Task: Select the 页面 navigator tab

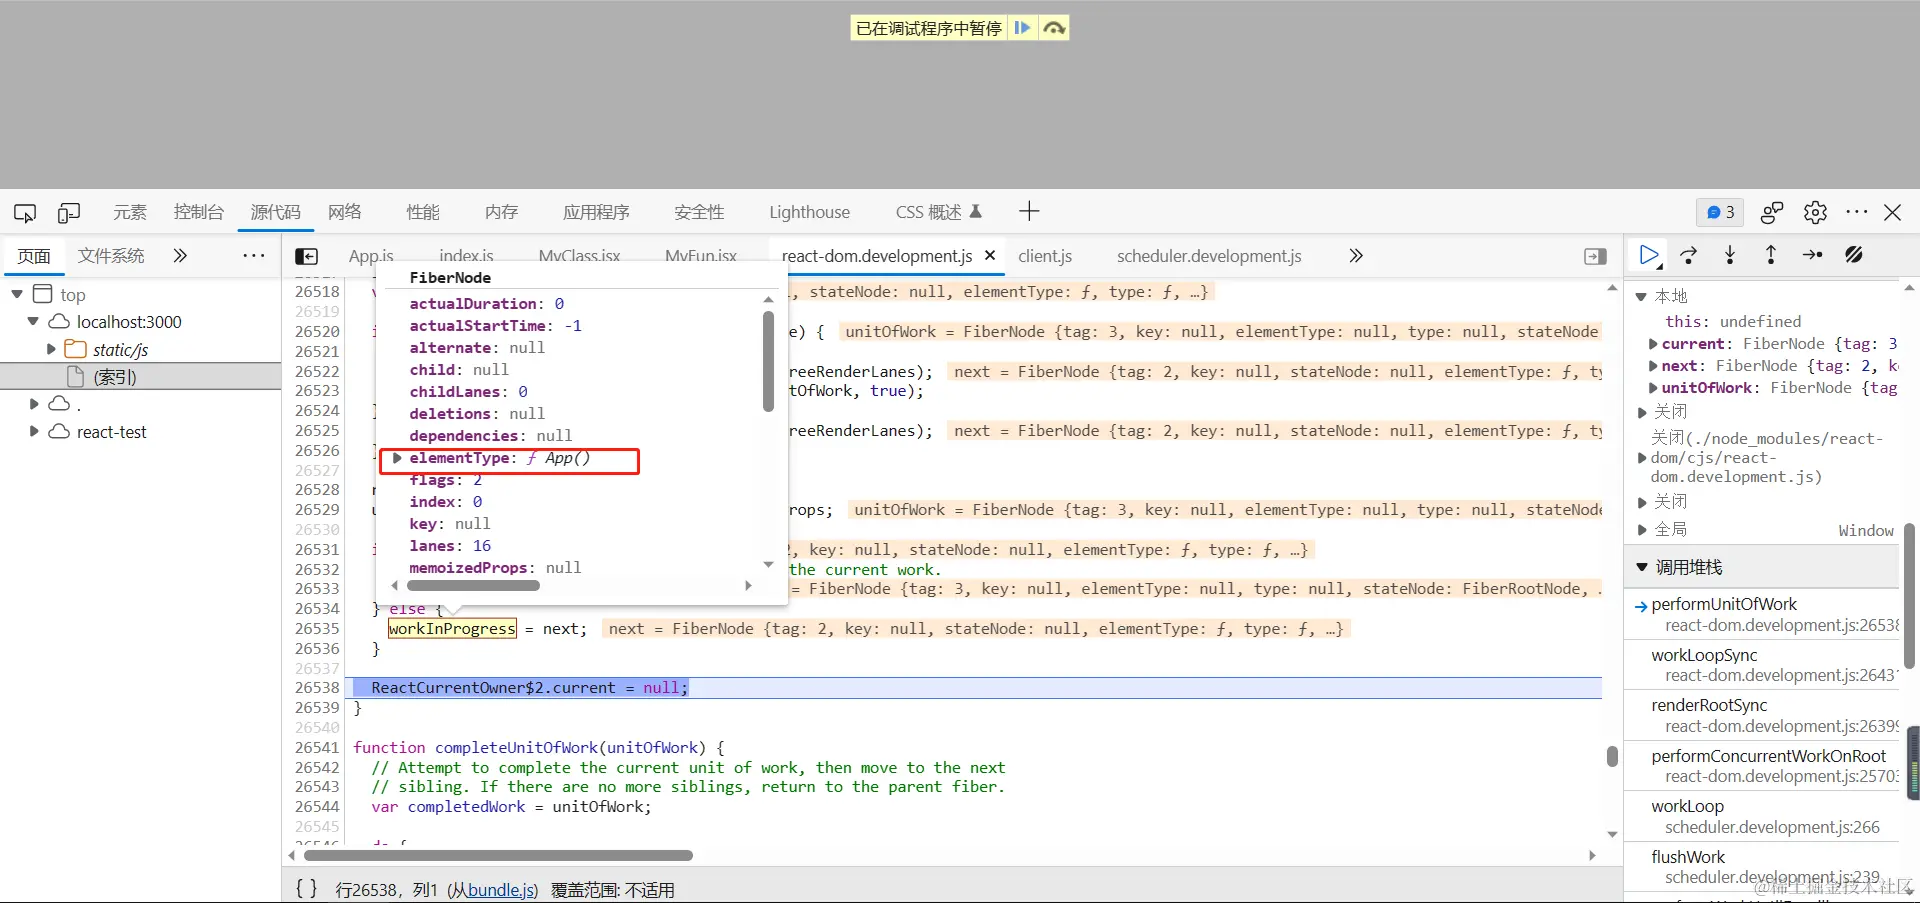Action: 34,256
